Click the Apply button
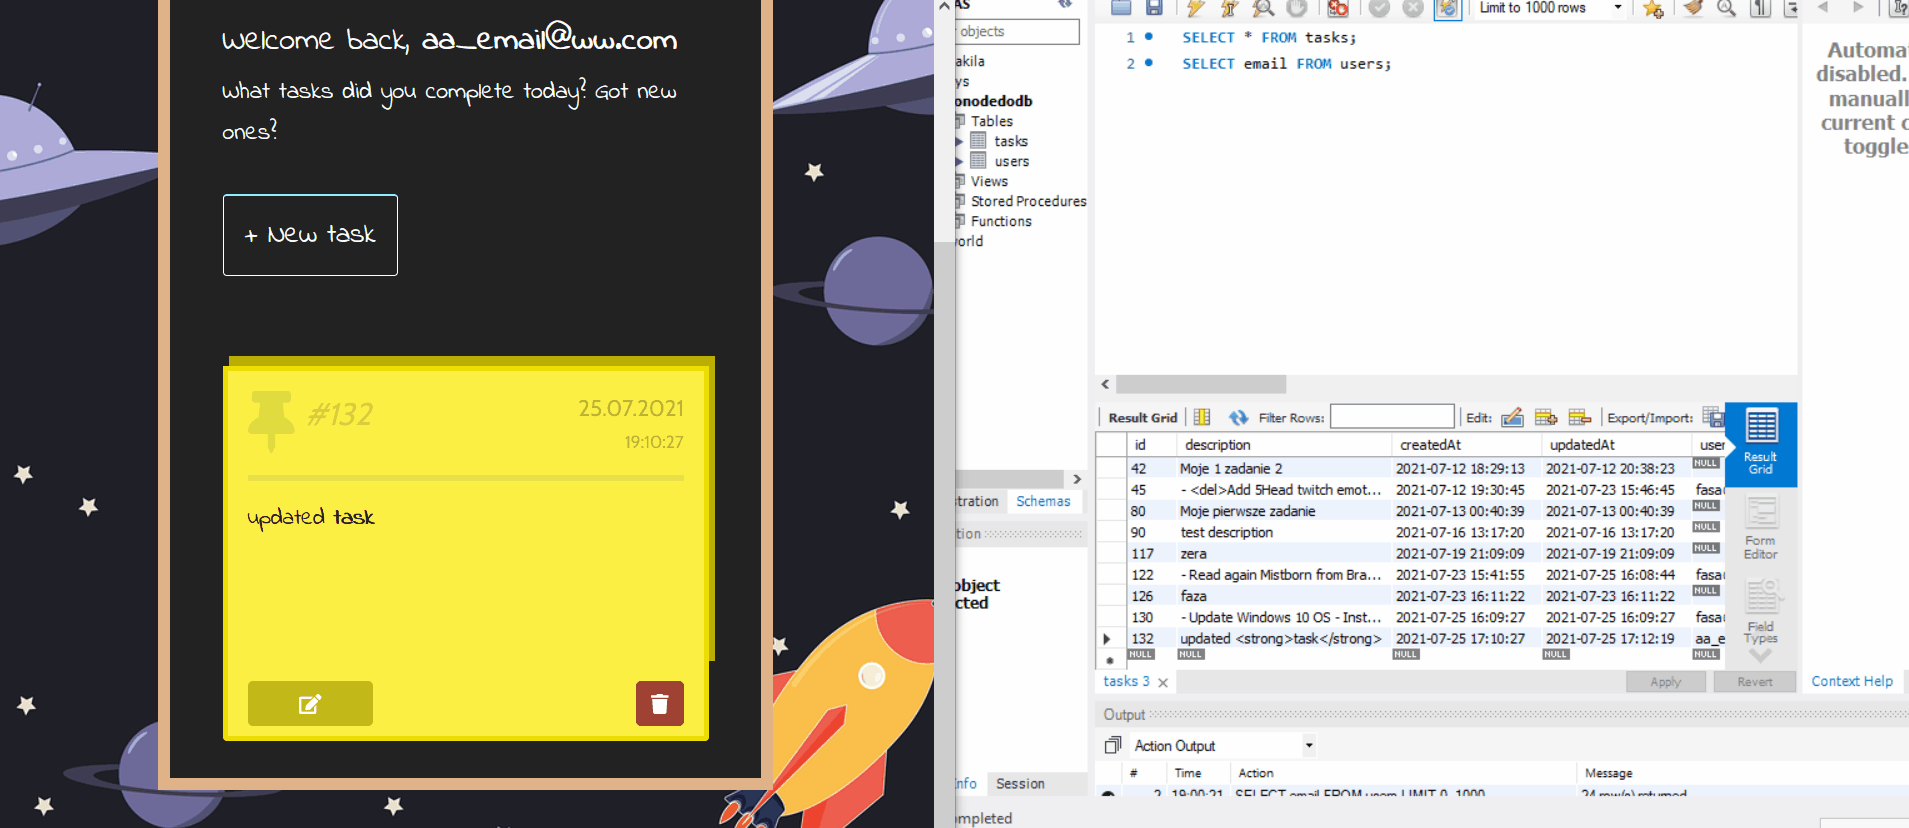This screenshot has height=828, width=1909. click(x=1666, y=681)
